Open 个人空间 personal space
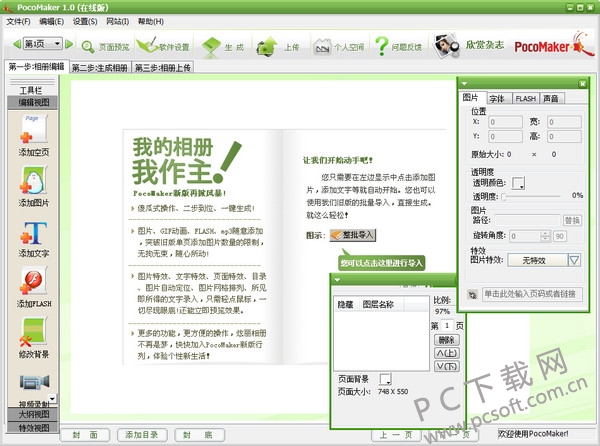The height and width of the screenshot is (446, 600). (x=338, y=47)
